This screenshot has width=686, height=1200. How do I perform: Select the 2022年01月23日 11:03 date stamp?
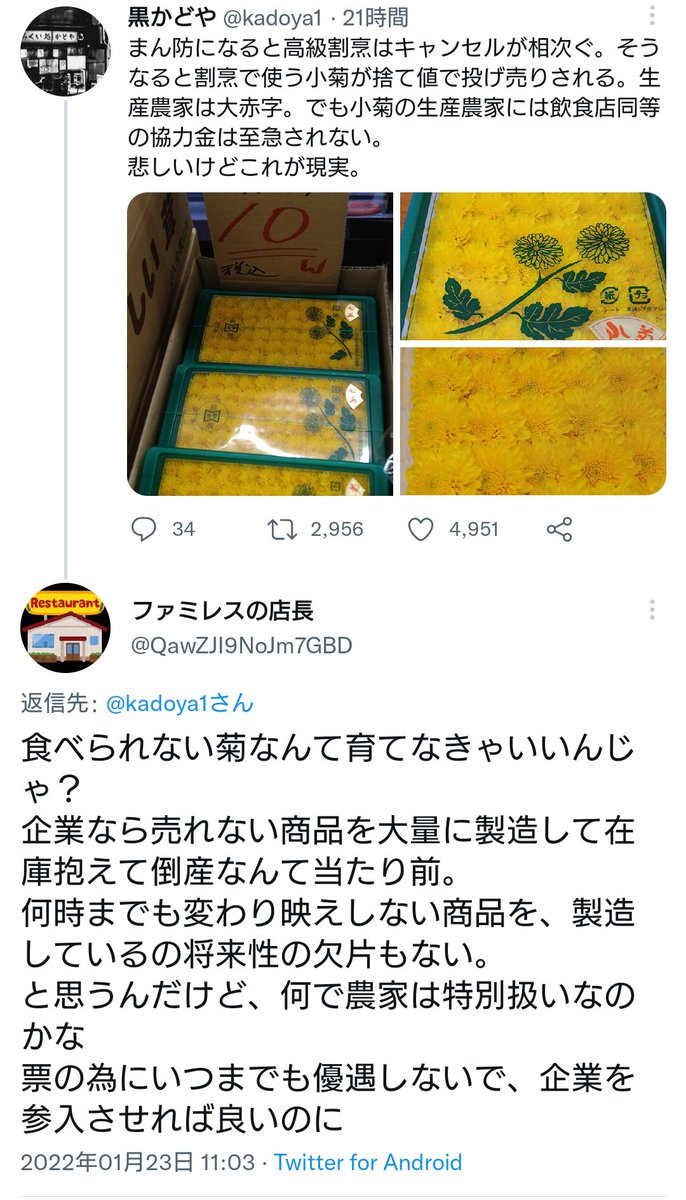pos(139,1162)
